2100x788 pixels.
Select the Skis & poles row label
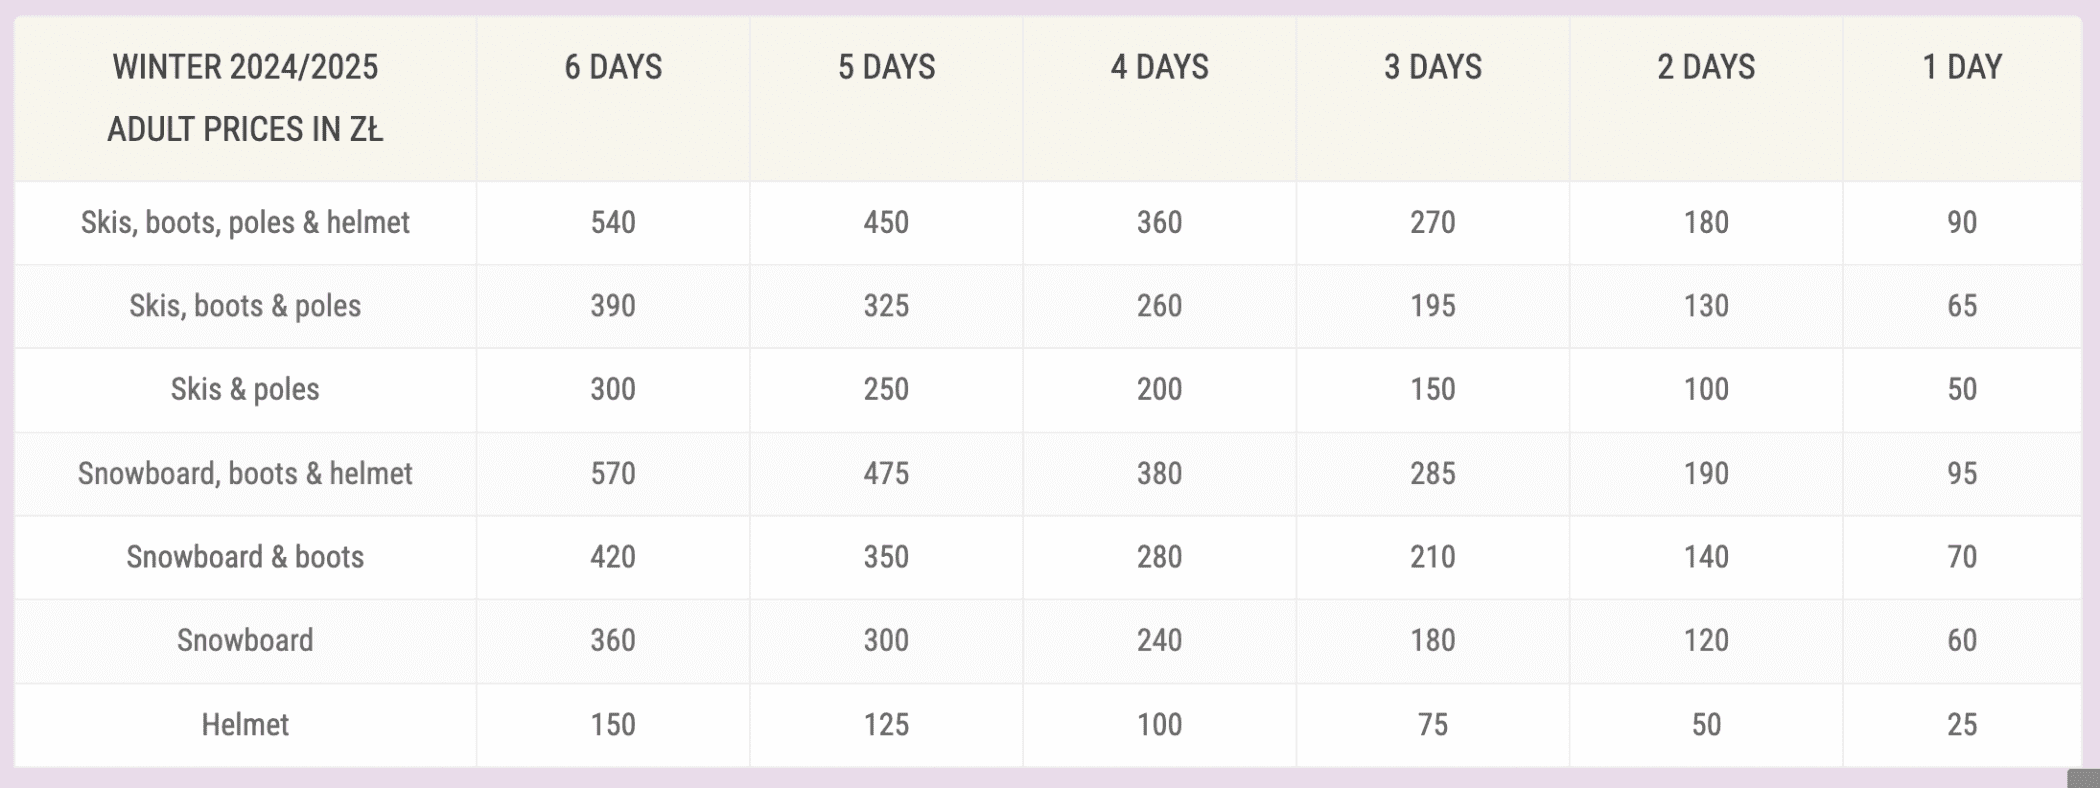click(x=245, y=389)
